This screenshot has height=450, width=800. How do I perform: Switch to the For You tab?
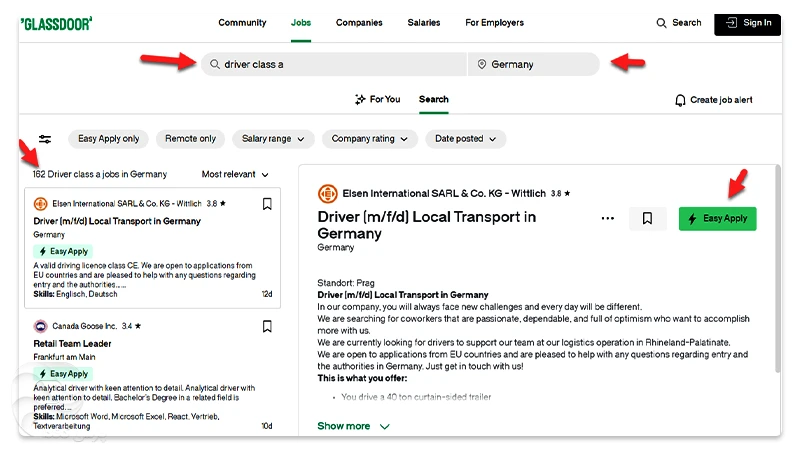coord(377,100)
